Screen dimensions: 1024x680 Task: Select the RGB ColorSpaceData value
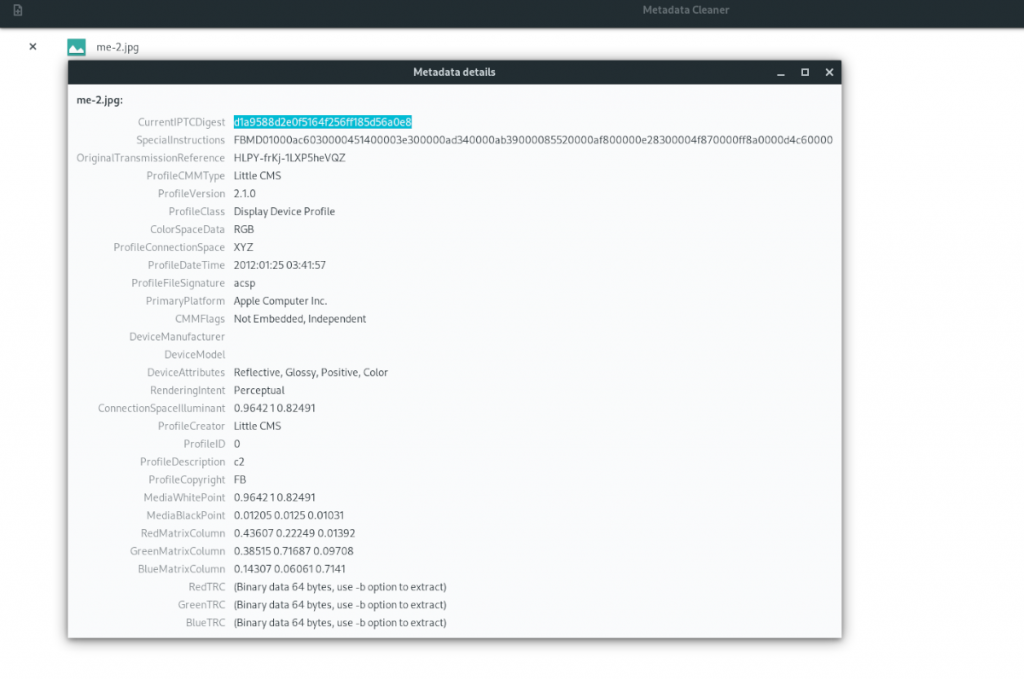point(245,229)
